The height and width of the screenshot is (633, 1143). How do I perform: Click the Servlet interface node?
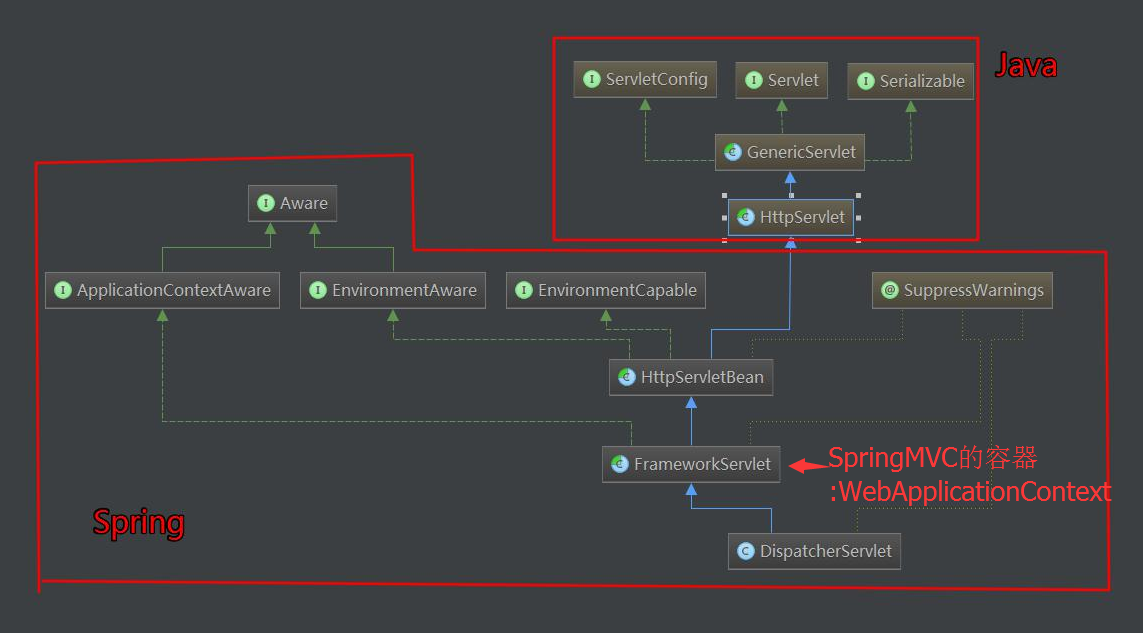coord(781,80)
